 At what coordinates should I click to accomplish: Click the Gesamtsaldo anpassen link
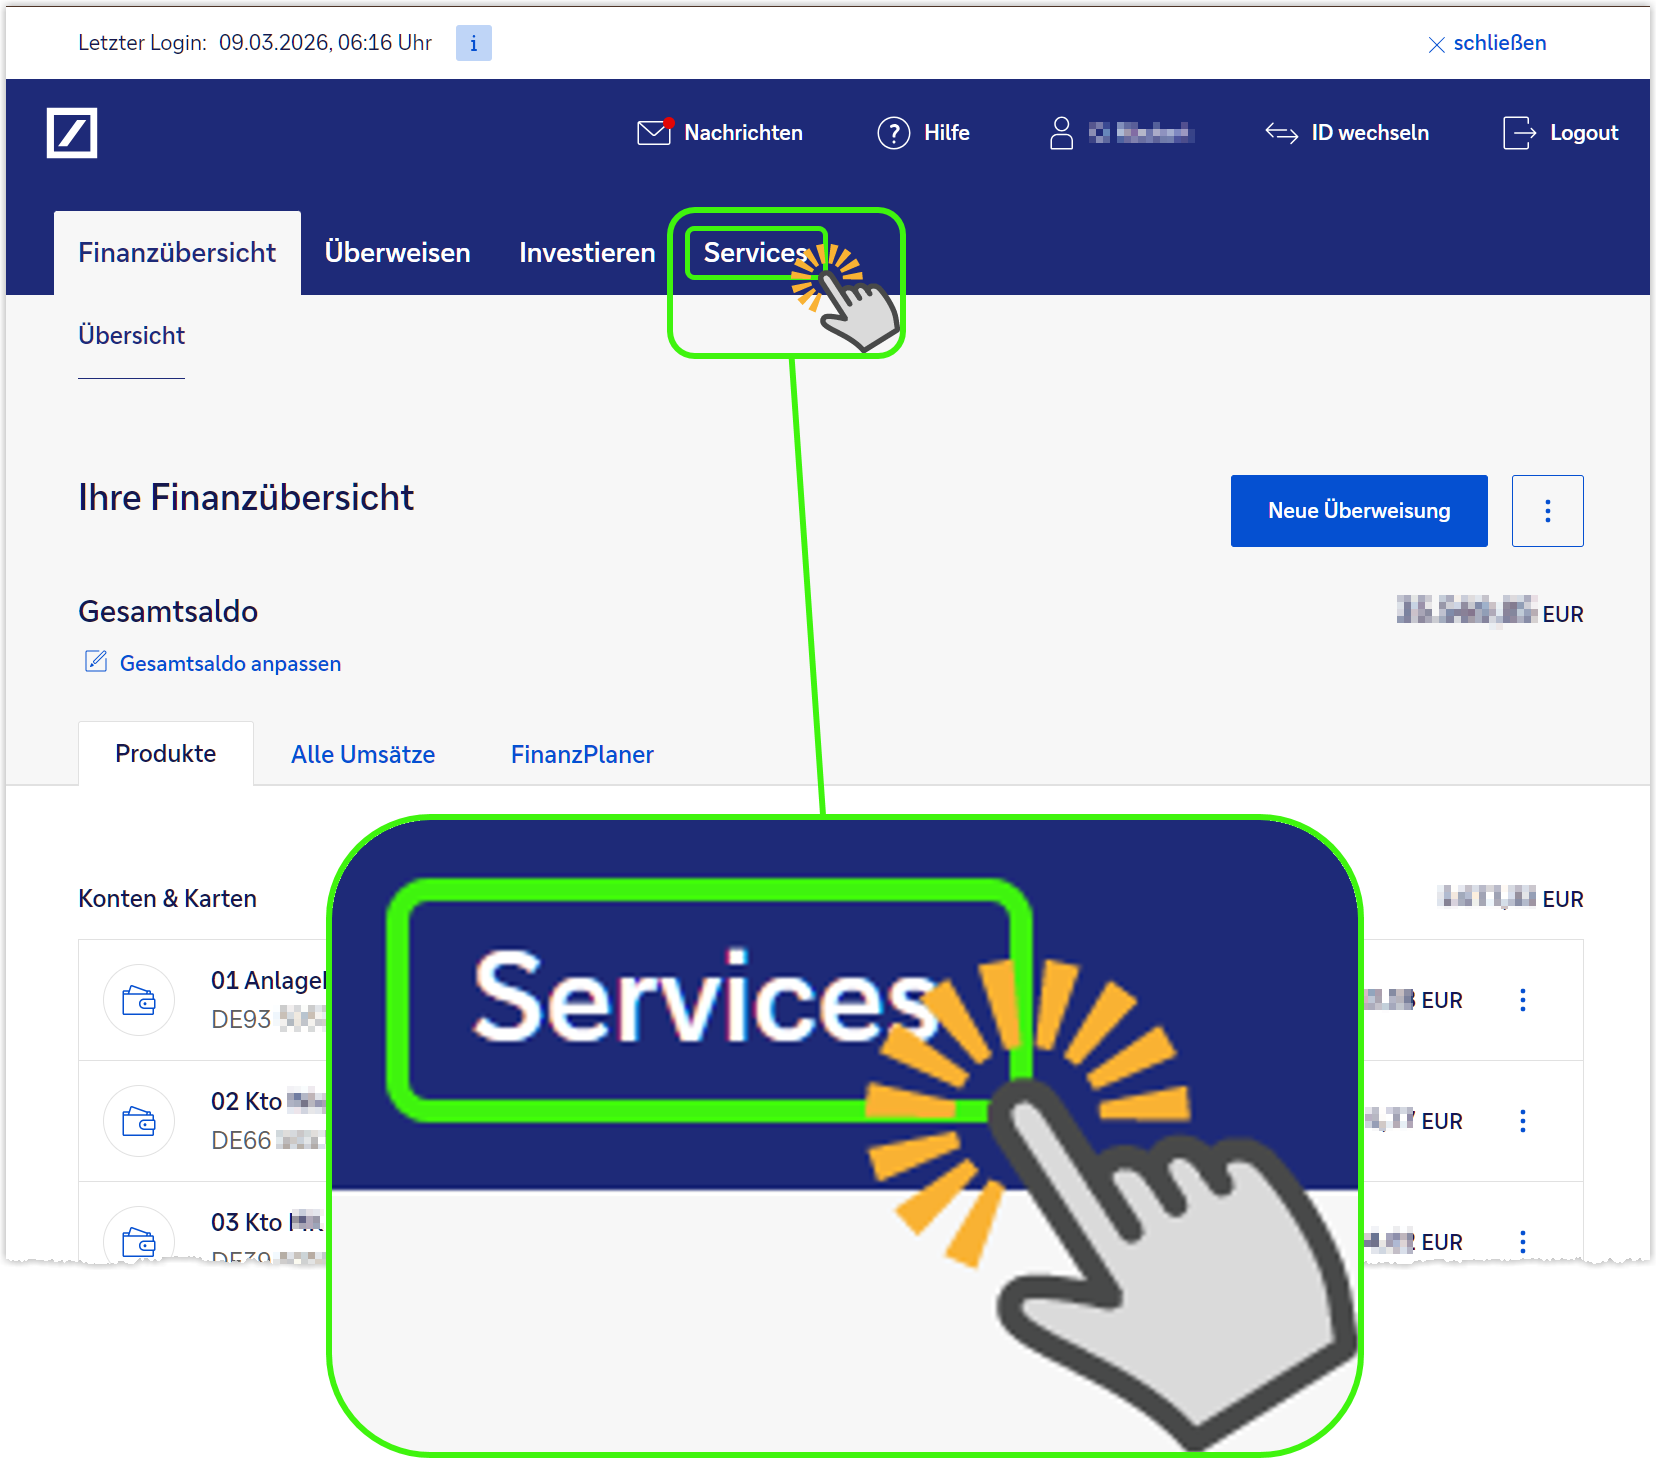[x=230, y=664]
